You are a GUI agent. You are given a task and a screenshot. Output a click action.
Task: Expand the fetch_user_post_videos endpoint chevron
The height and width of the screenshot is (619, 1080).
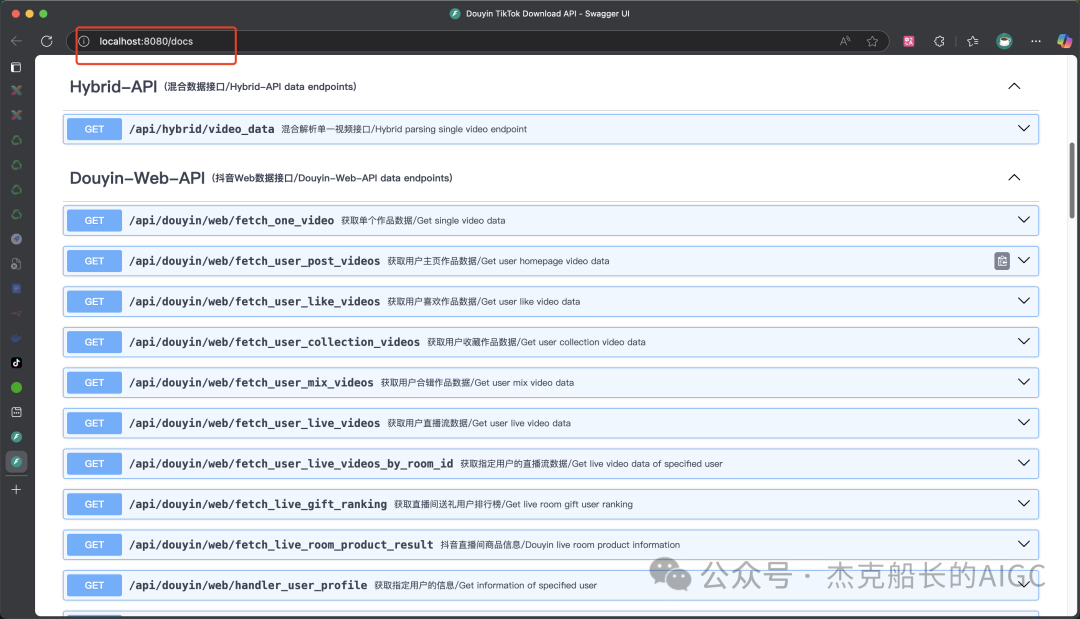[x=1024, y=261]
